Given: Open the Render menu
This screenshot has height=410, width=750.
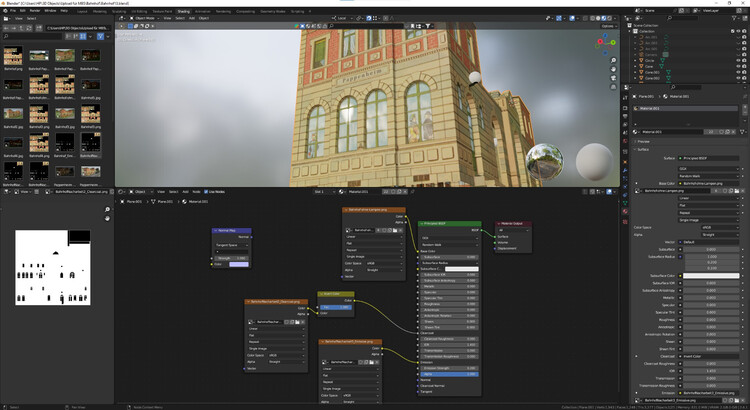Looking at the screenshot, I should coord(35,11).
